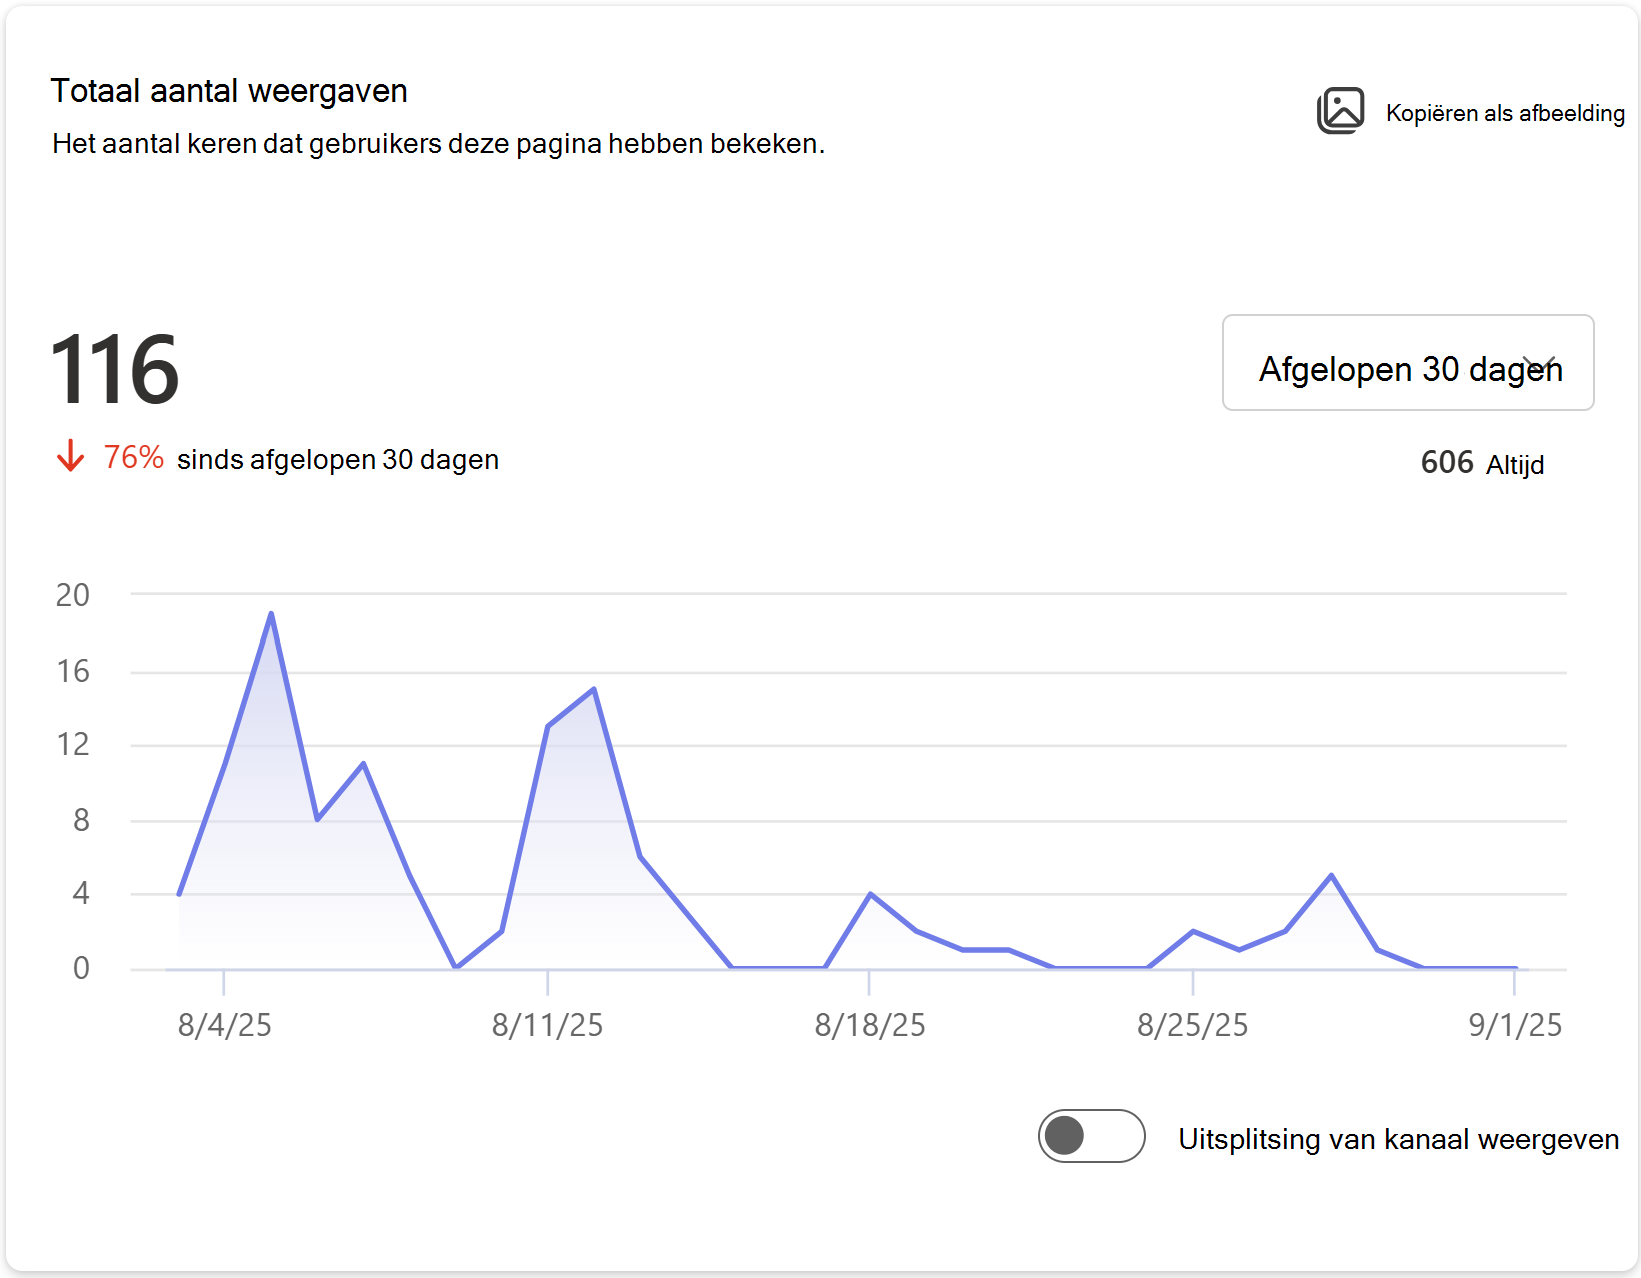Click the red downward trend arrow icon

point(70,456)
